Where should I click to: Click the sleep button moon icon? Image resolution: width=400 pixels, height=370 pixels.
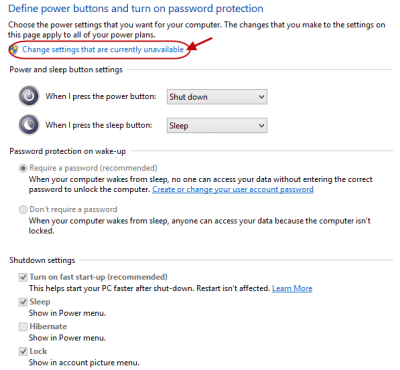(x=29, y=125)
